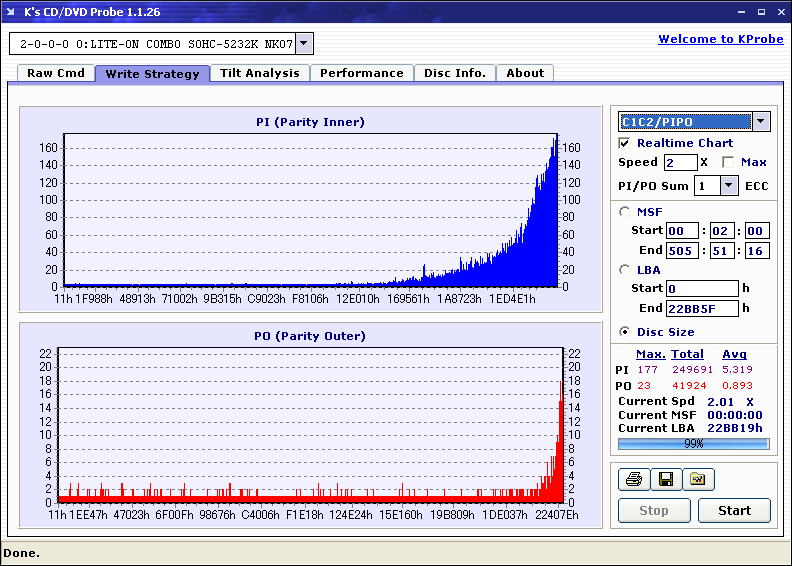Click the MSF Start seconds field showing 02

pyautogui.click(x=722, y=231)
